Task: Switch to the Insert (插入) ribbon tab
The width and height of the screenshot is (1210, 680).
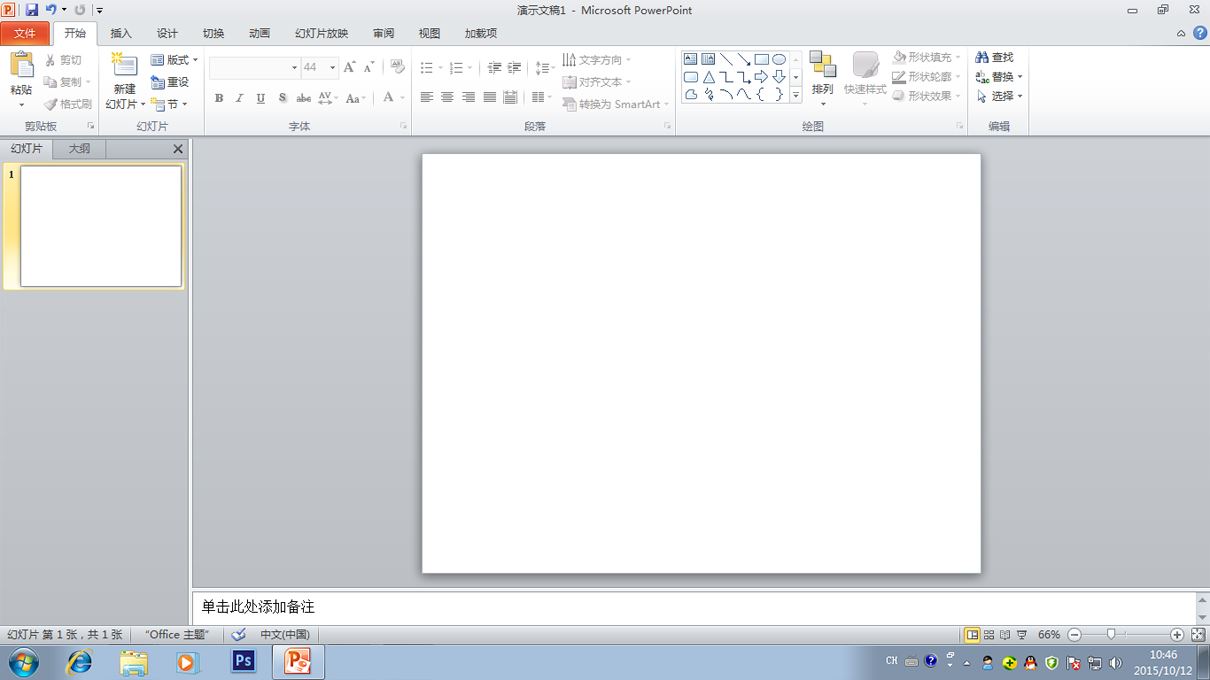Action: point(121,33)
